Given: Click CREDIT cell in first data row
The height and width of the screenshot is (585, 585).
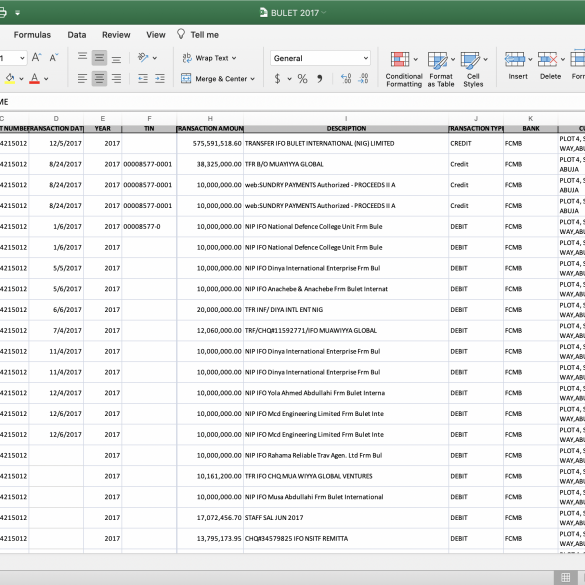Looking at the screenshot, I should coord(476,143).
